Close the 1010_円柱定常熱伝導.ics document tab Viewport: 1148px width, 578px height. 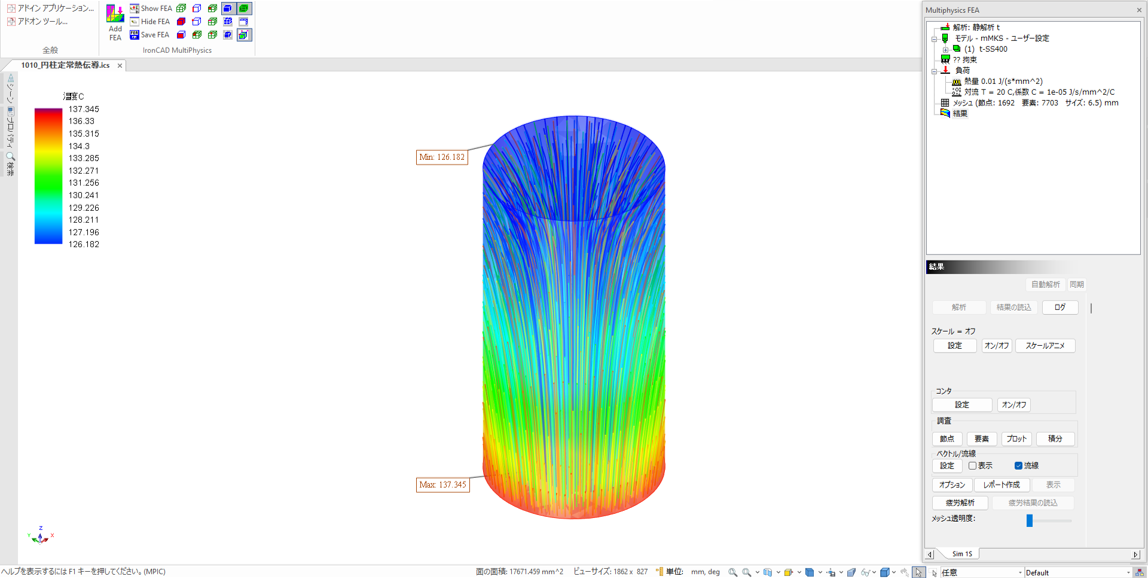pyautogui.click(x=120, y=66)
